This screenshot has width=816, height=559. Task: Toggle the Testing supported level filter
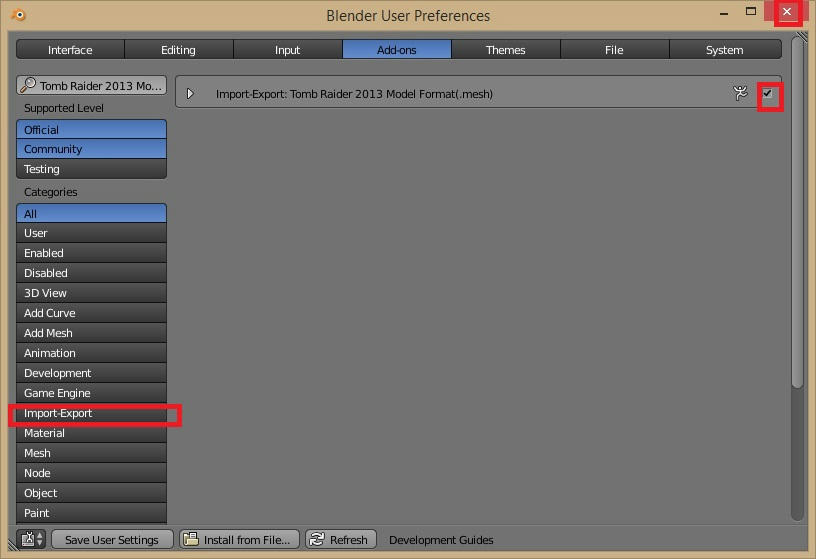coord(92,169)
